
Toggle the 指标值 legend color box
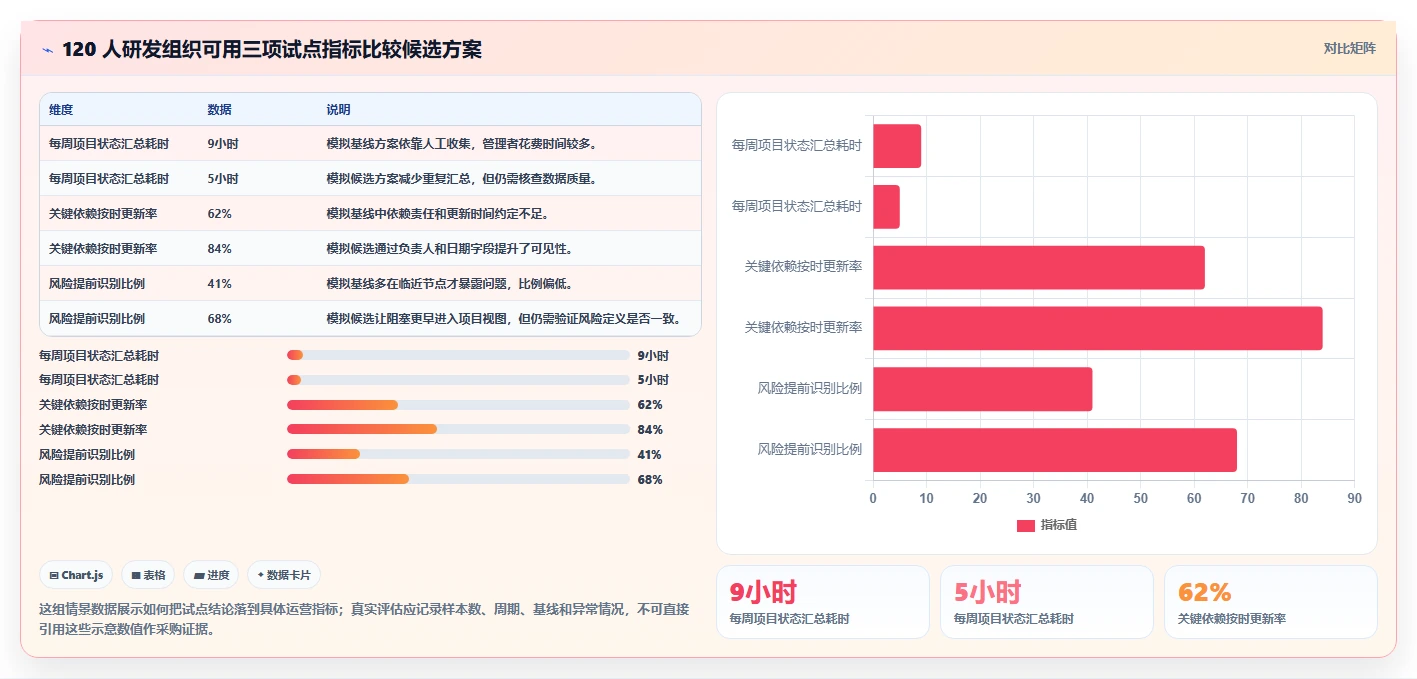coord(1026,525)
